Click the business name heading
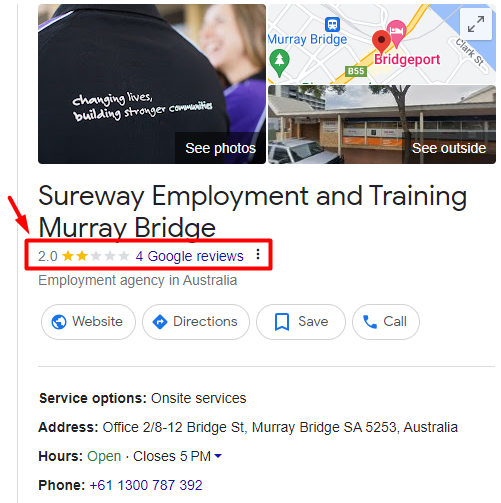 pyautogui.click(x=252, y=211)
